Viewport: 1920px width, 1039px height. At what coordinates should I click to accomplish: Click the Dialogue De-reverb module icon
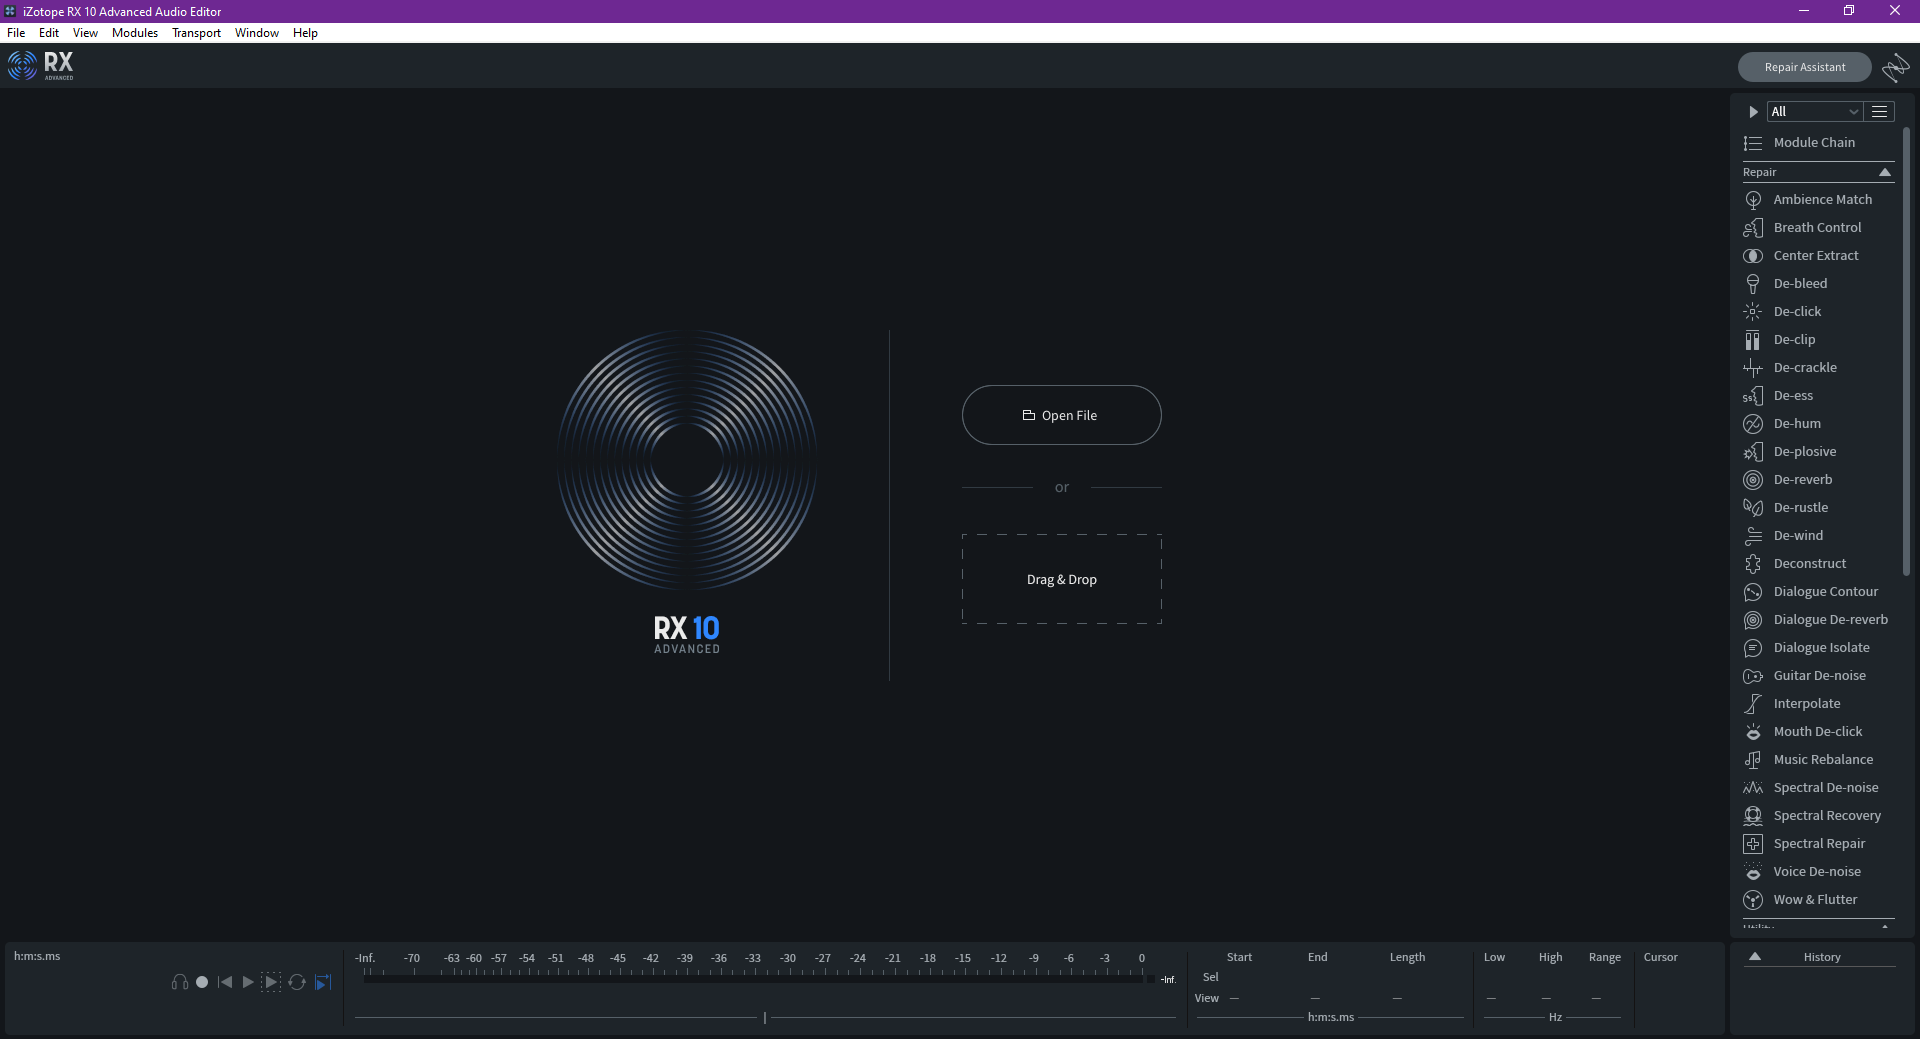(x=1753, y=620)
